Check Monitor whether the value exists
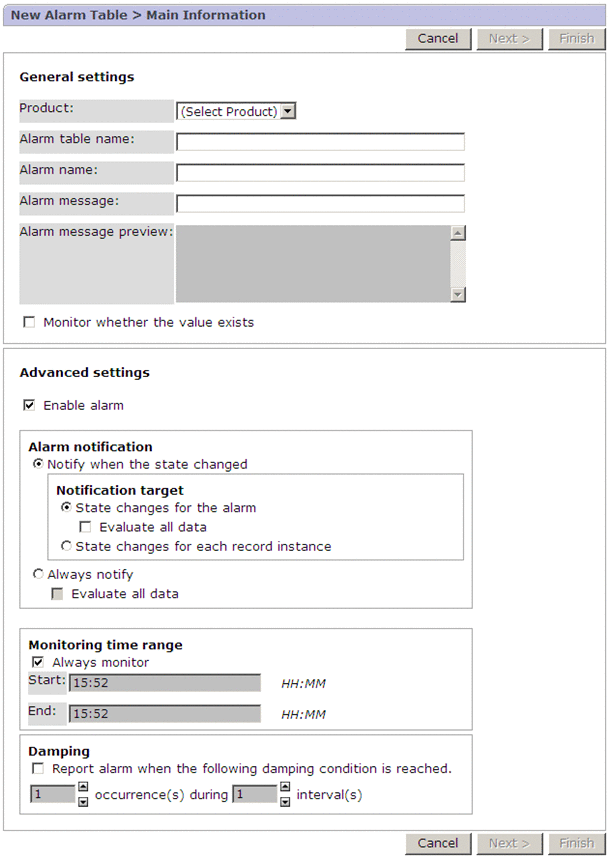Viewport: 612px width, 863px height. [x=29, y=323]
